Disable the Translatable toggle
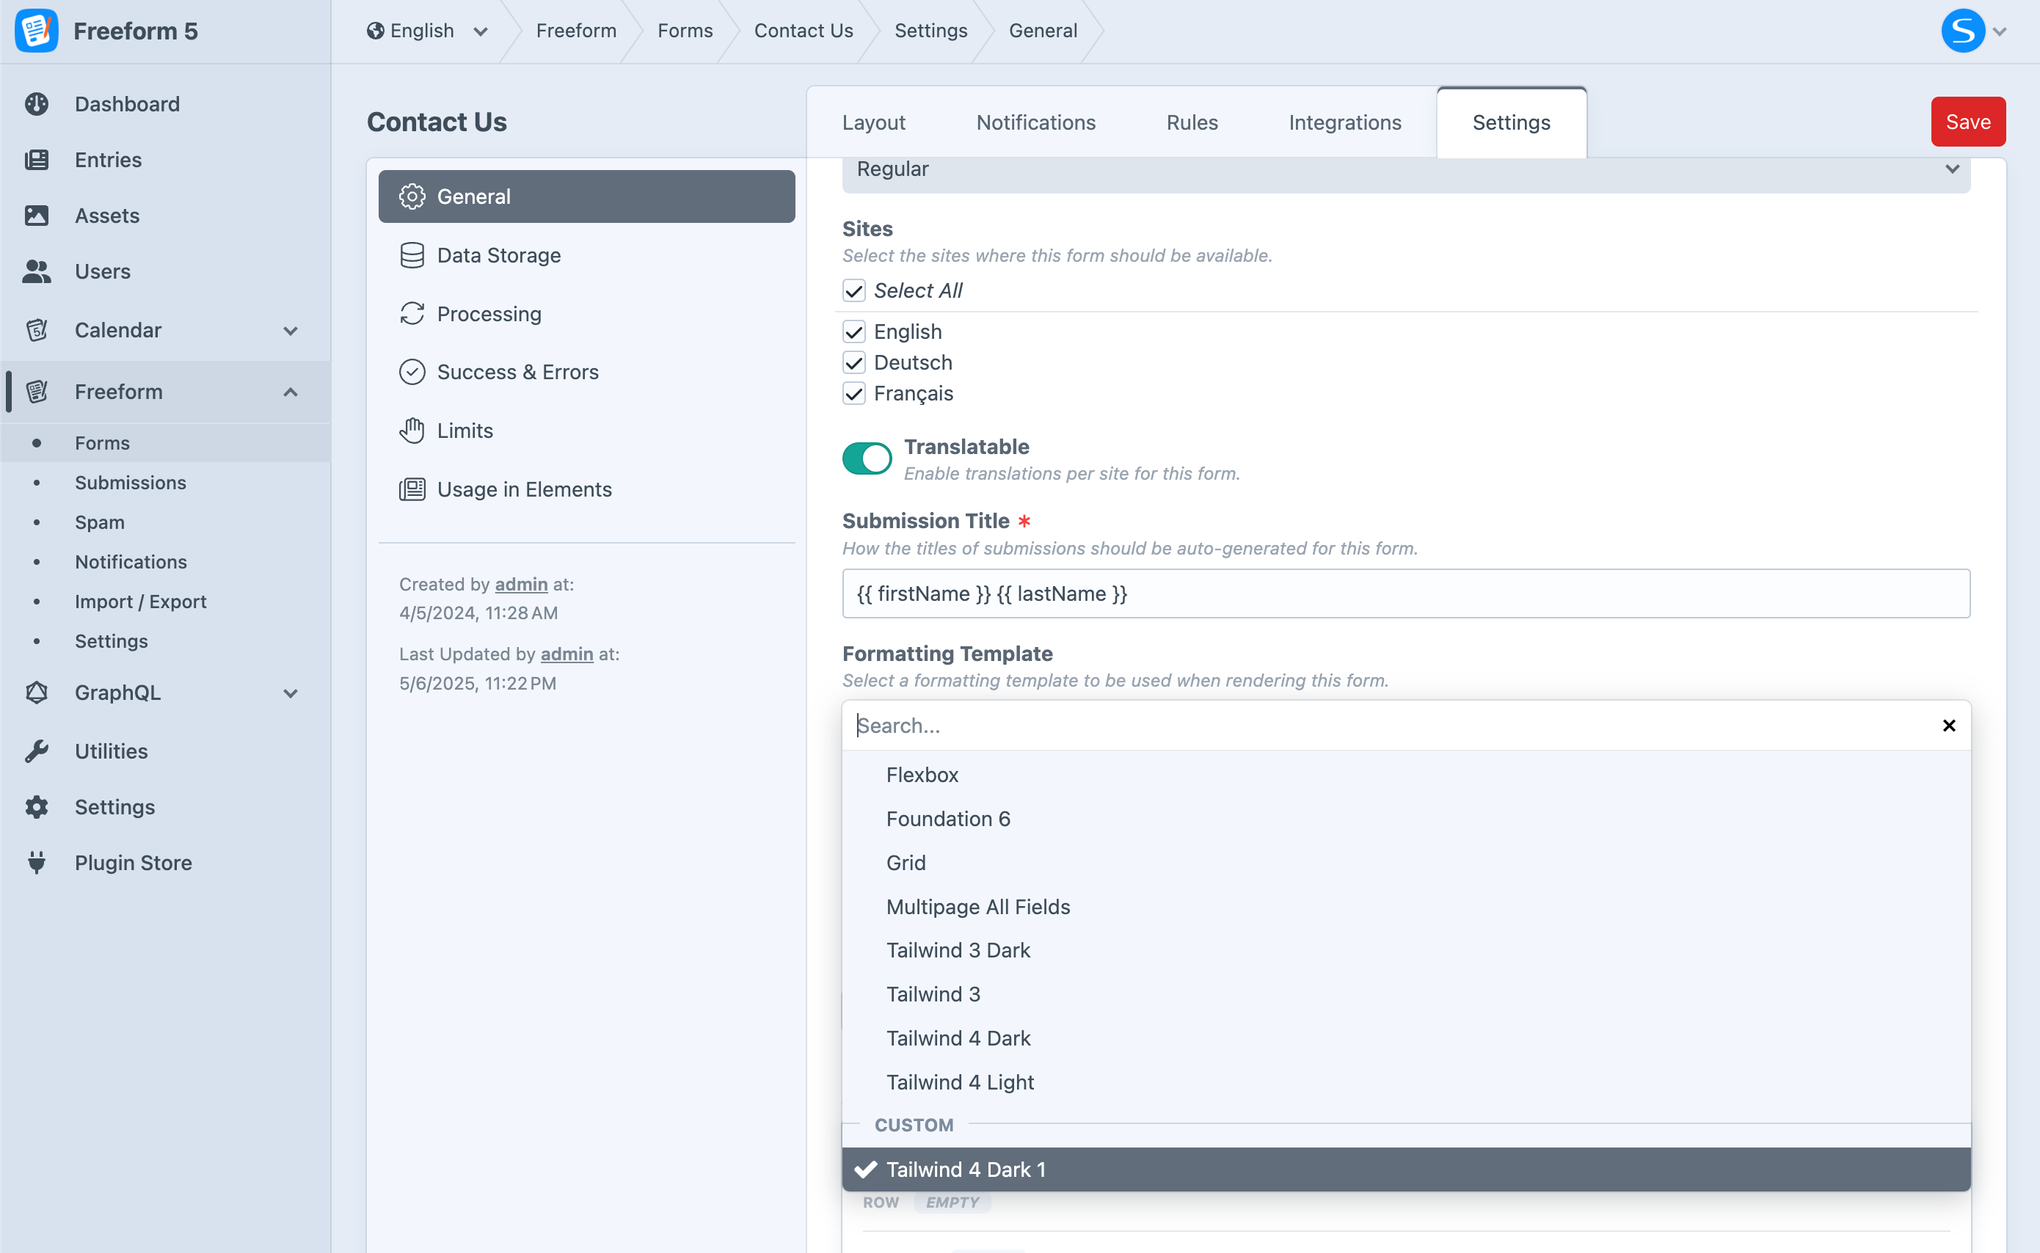The height and width of the screenshot is (1253, 2040). 867,458
